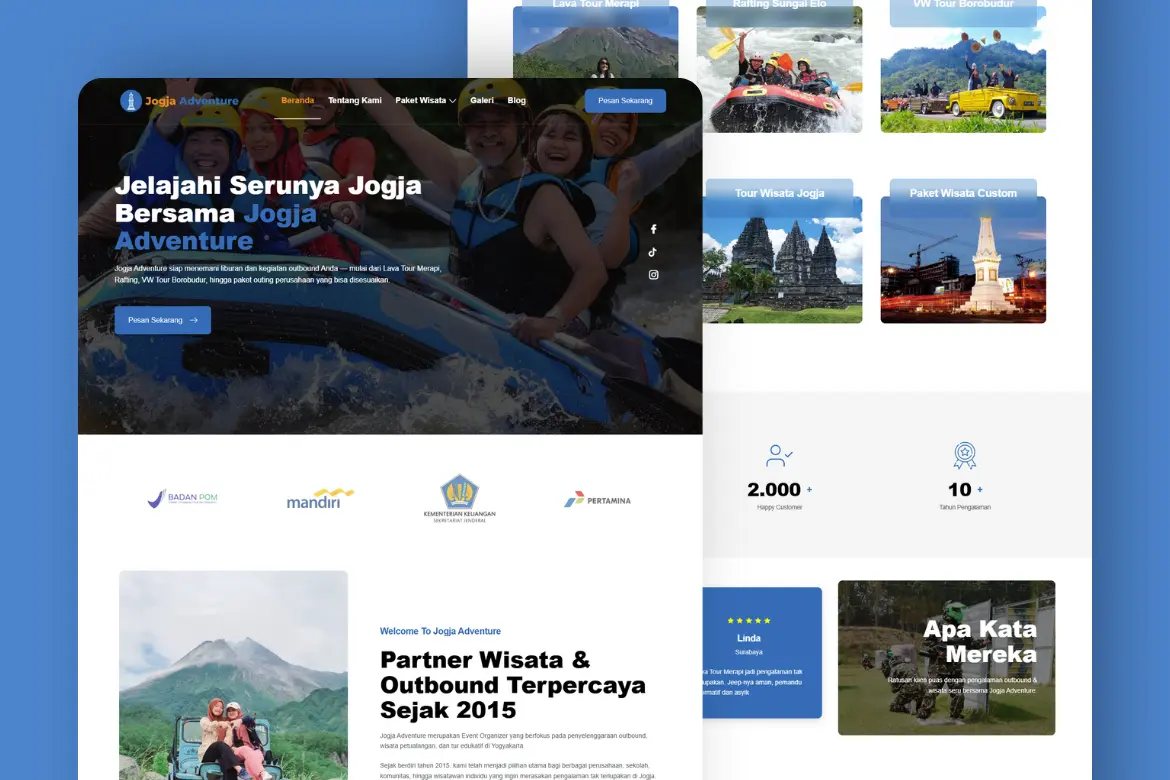Click the Mandiri bank logo

[320, 498]
